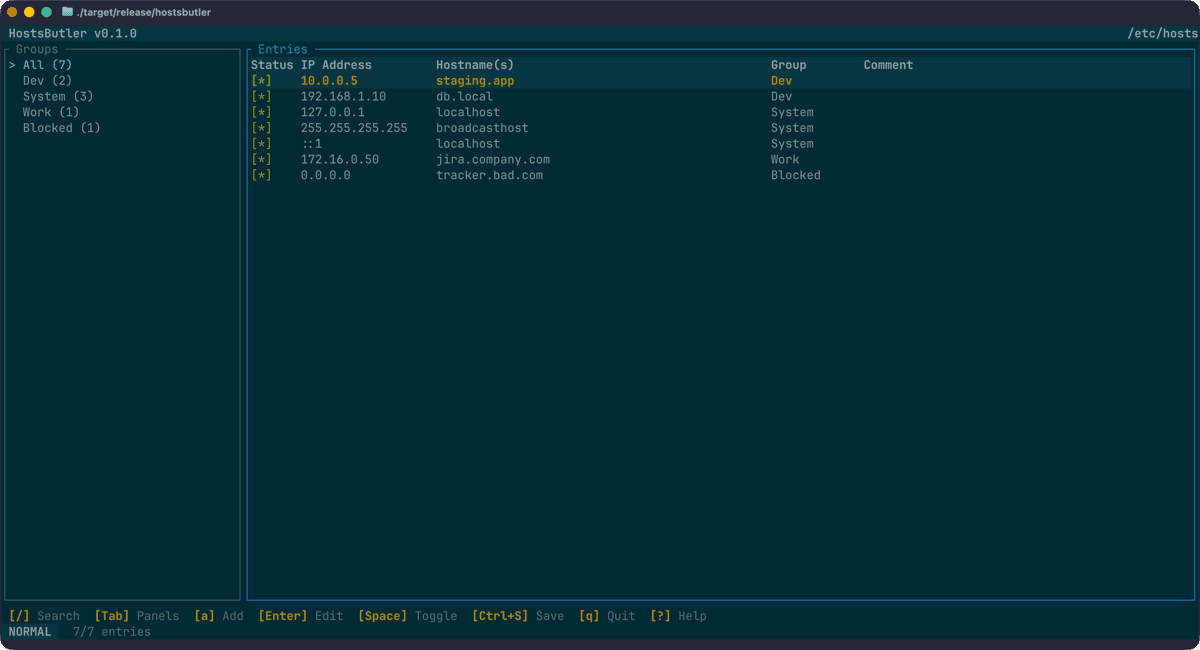1200x650 pixels.
Task: Toggle the broadcasthost entry status
Action: point(261,127)
